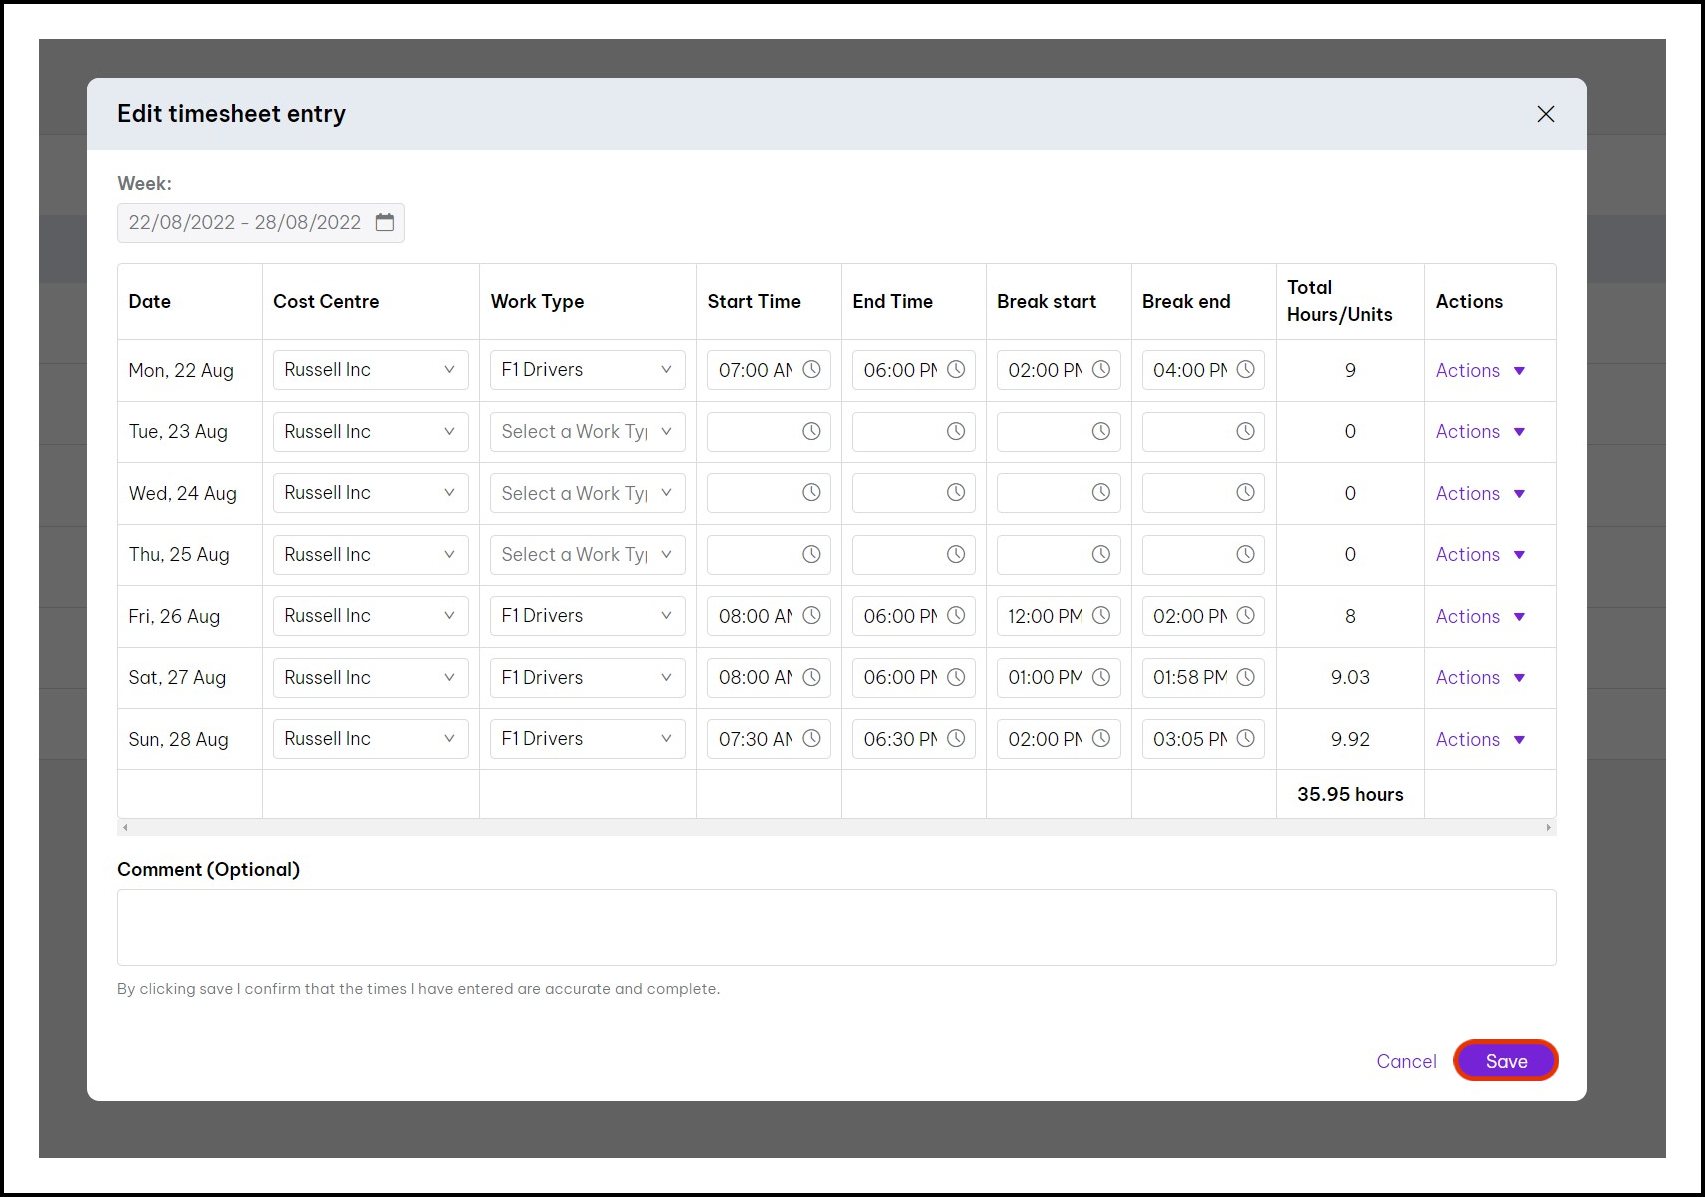This screenshot has height=1197, width=1705.
Task: Click into the Comment text box
Action: tap(836, 927)
